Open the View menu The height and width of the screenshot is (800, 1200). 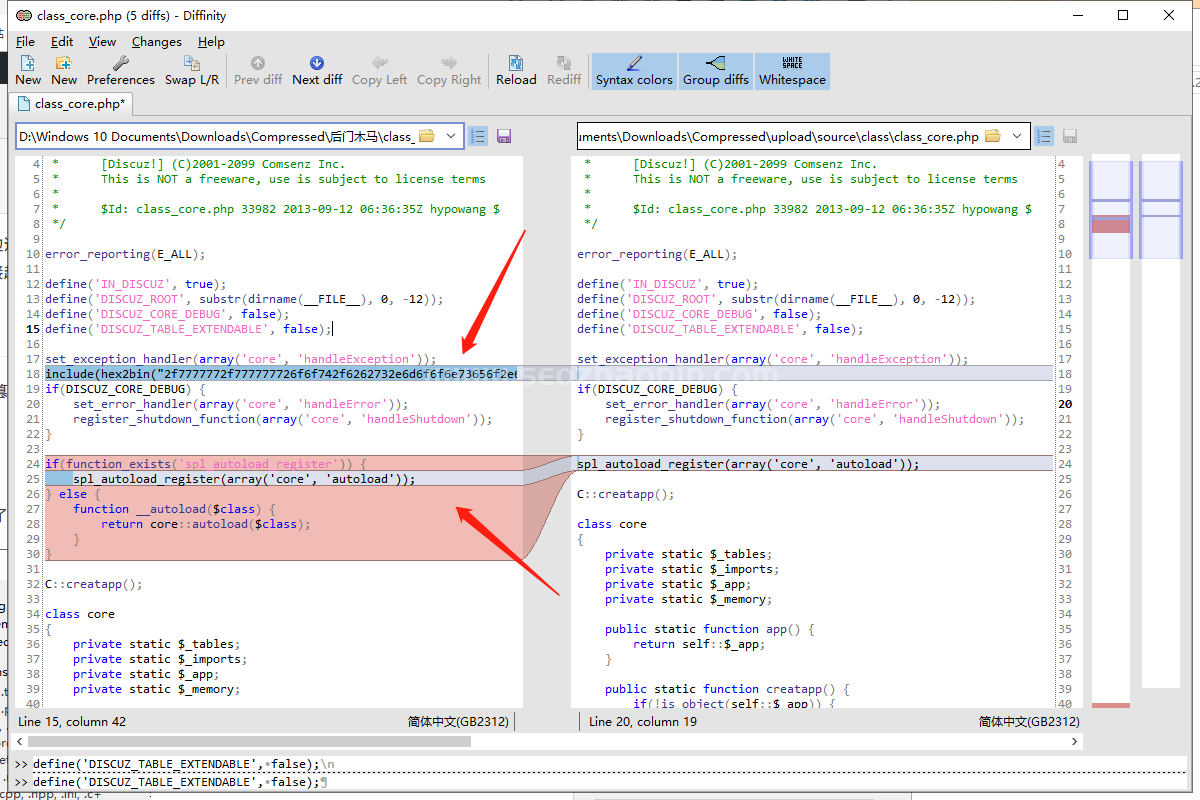102,42
